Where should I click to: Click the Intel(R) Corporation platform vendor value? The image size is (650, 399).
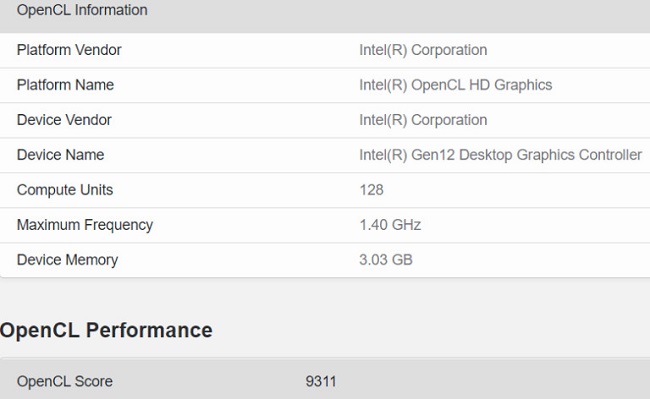coord(423,50)
